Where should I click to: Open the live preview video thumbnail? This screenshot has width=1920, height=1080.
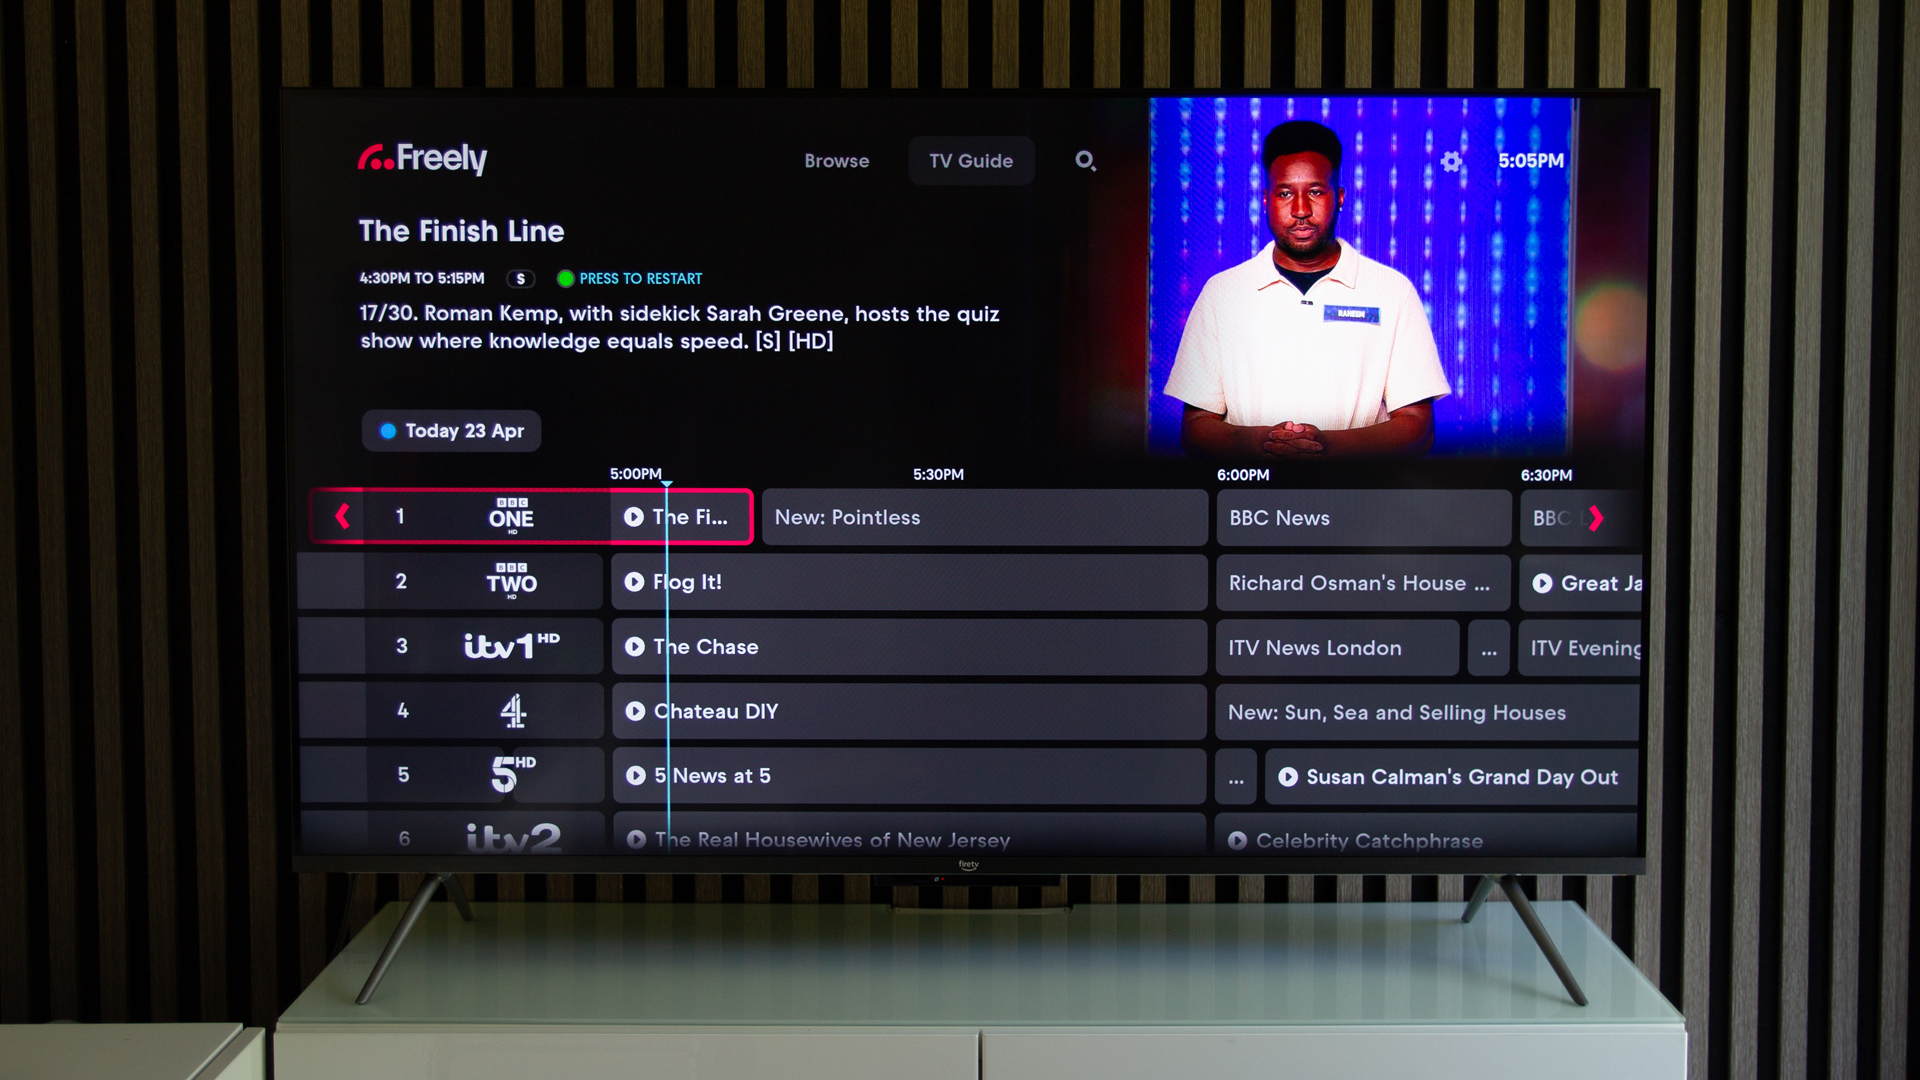[1362, 275]
